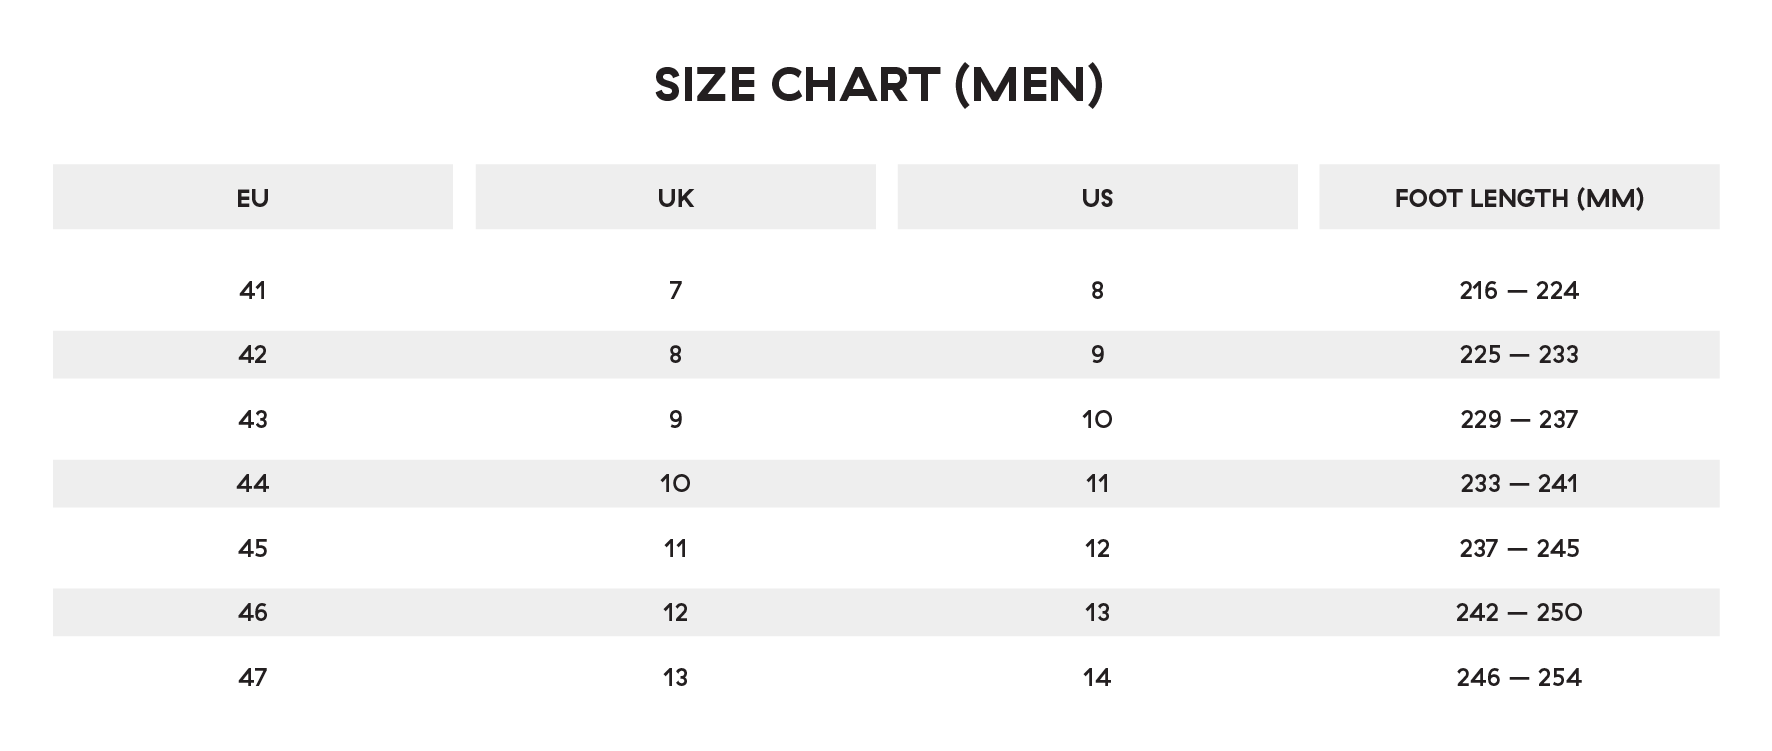Select EU size 44 cell
1772x751 pixels.
(253, 483)
